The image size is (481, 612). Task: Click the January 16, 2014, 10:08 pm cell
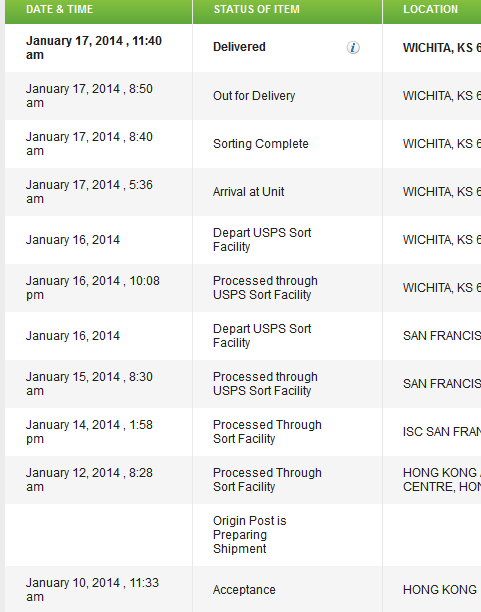(93, 288)
